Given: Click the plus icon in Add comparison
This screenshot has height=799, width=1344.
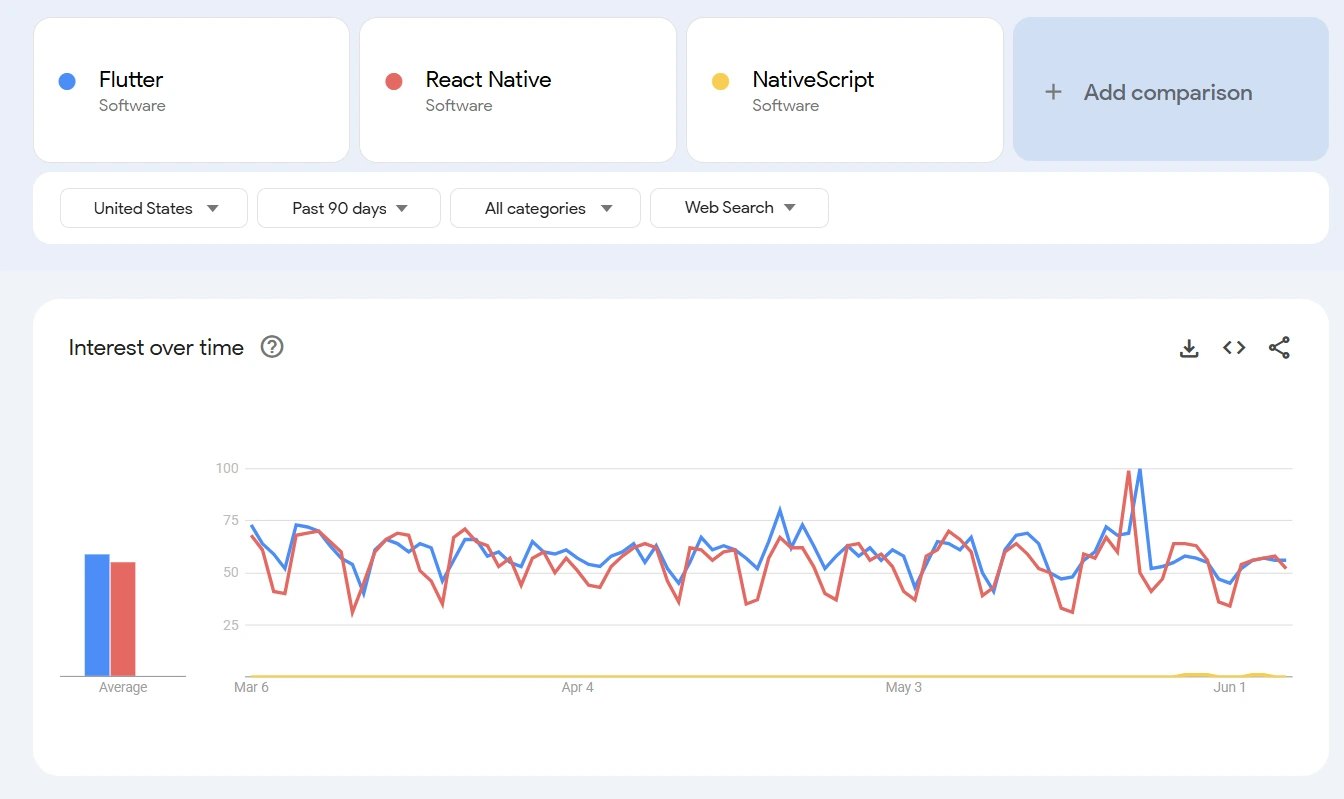Looking at the screenshot, I should [1053, 92].
